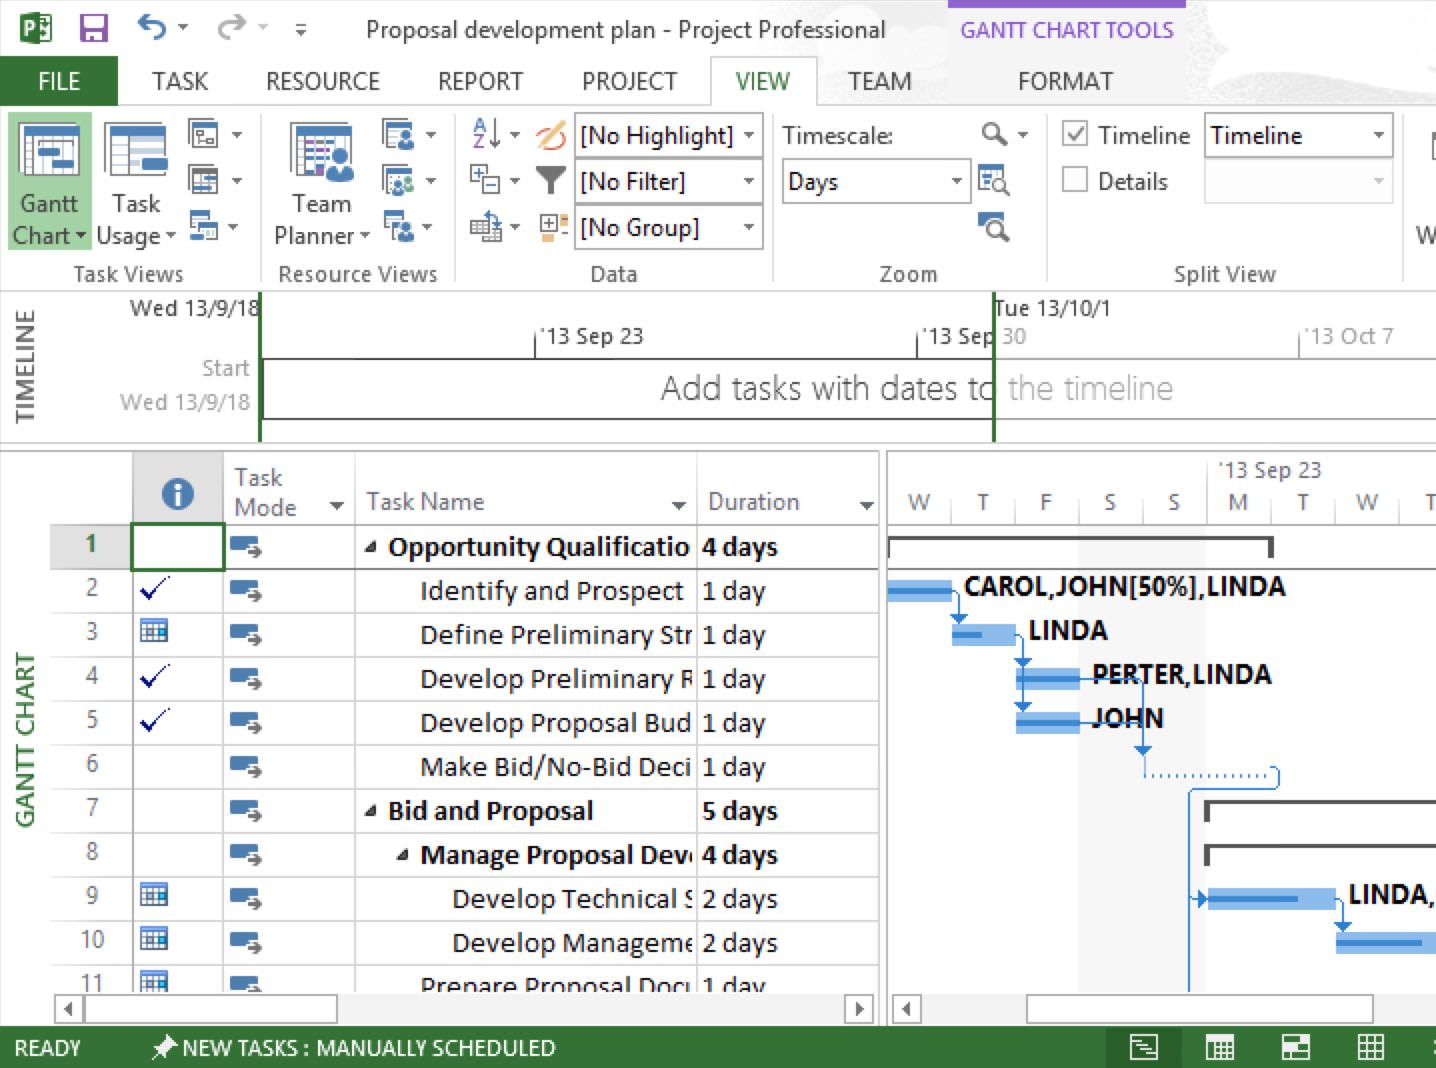Click New Tasks Manually Scheduled status button

pyautogui.click(x=354, y=1047)
